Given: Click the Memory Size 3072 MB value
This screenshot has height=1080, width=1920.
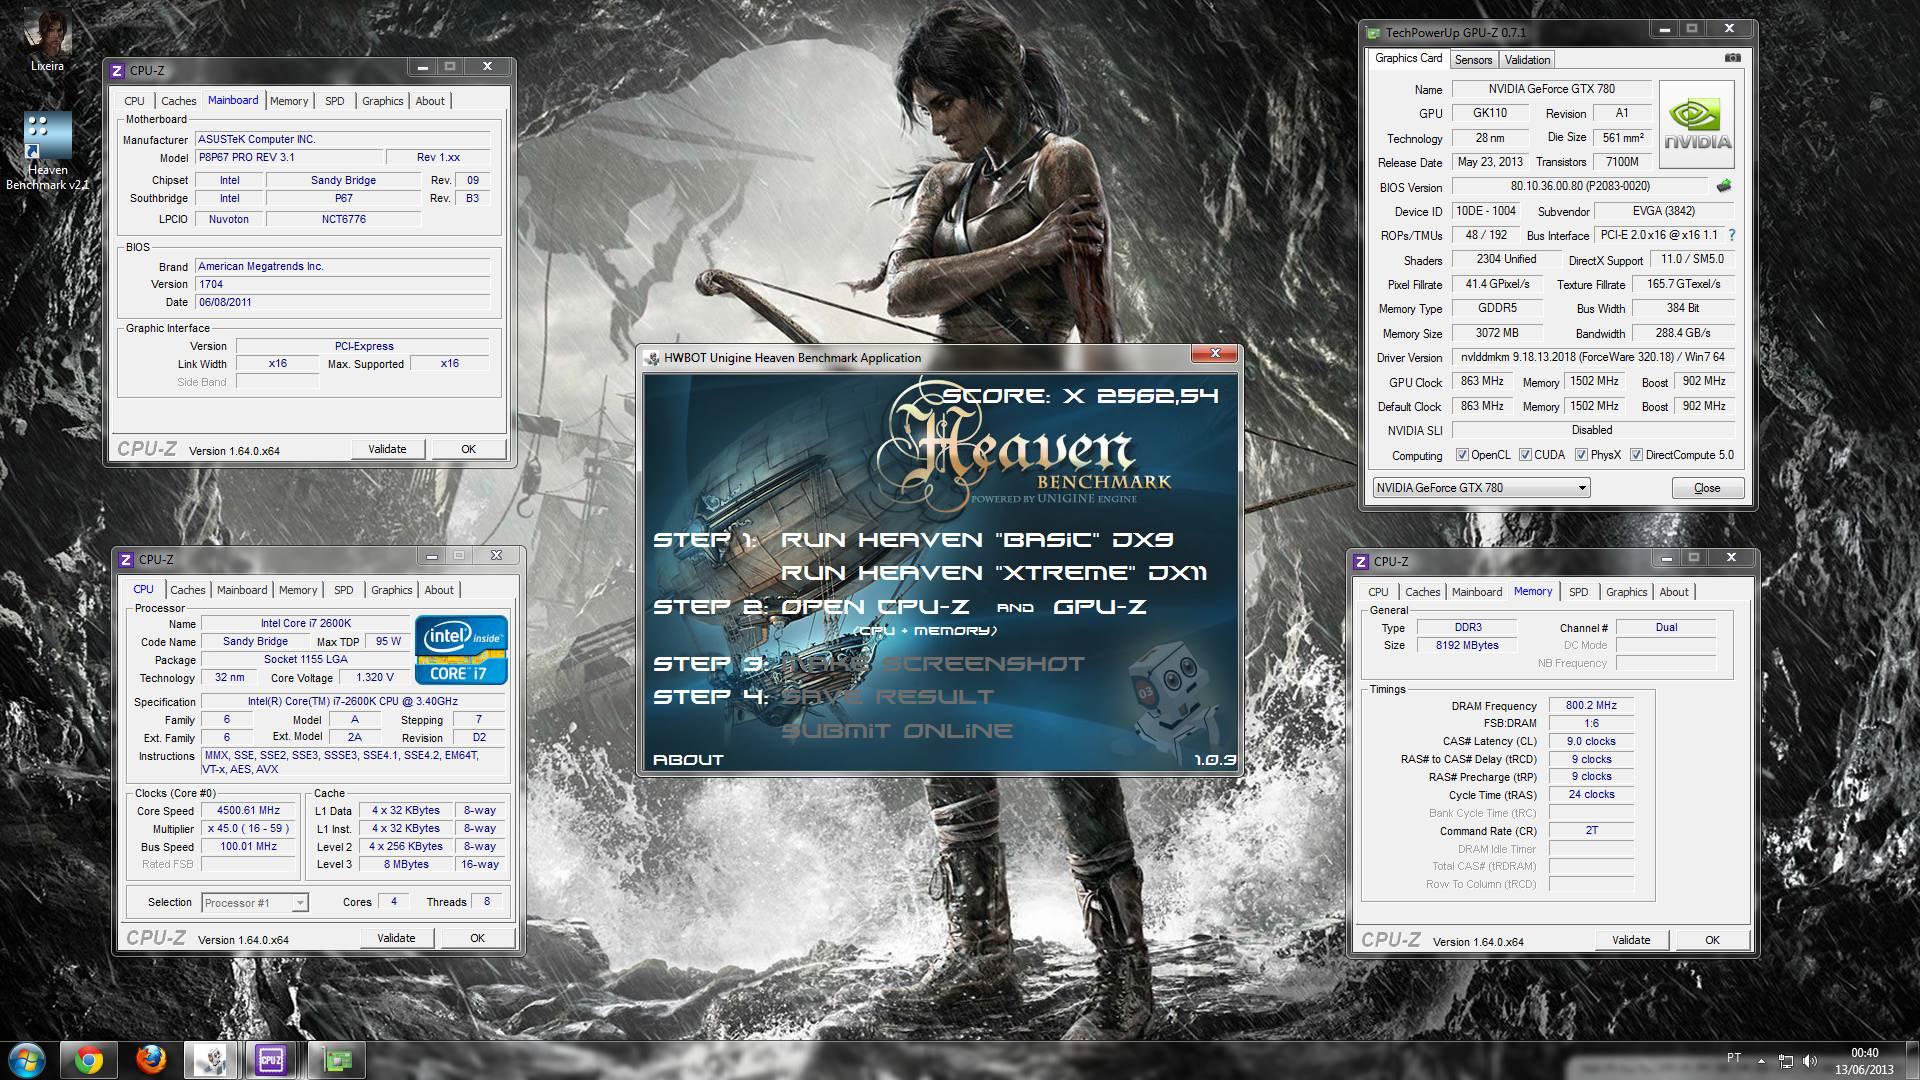Looking at the screenshot, I should click(x=1497, y=333).
